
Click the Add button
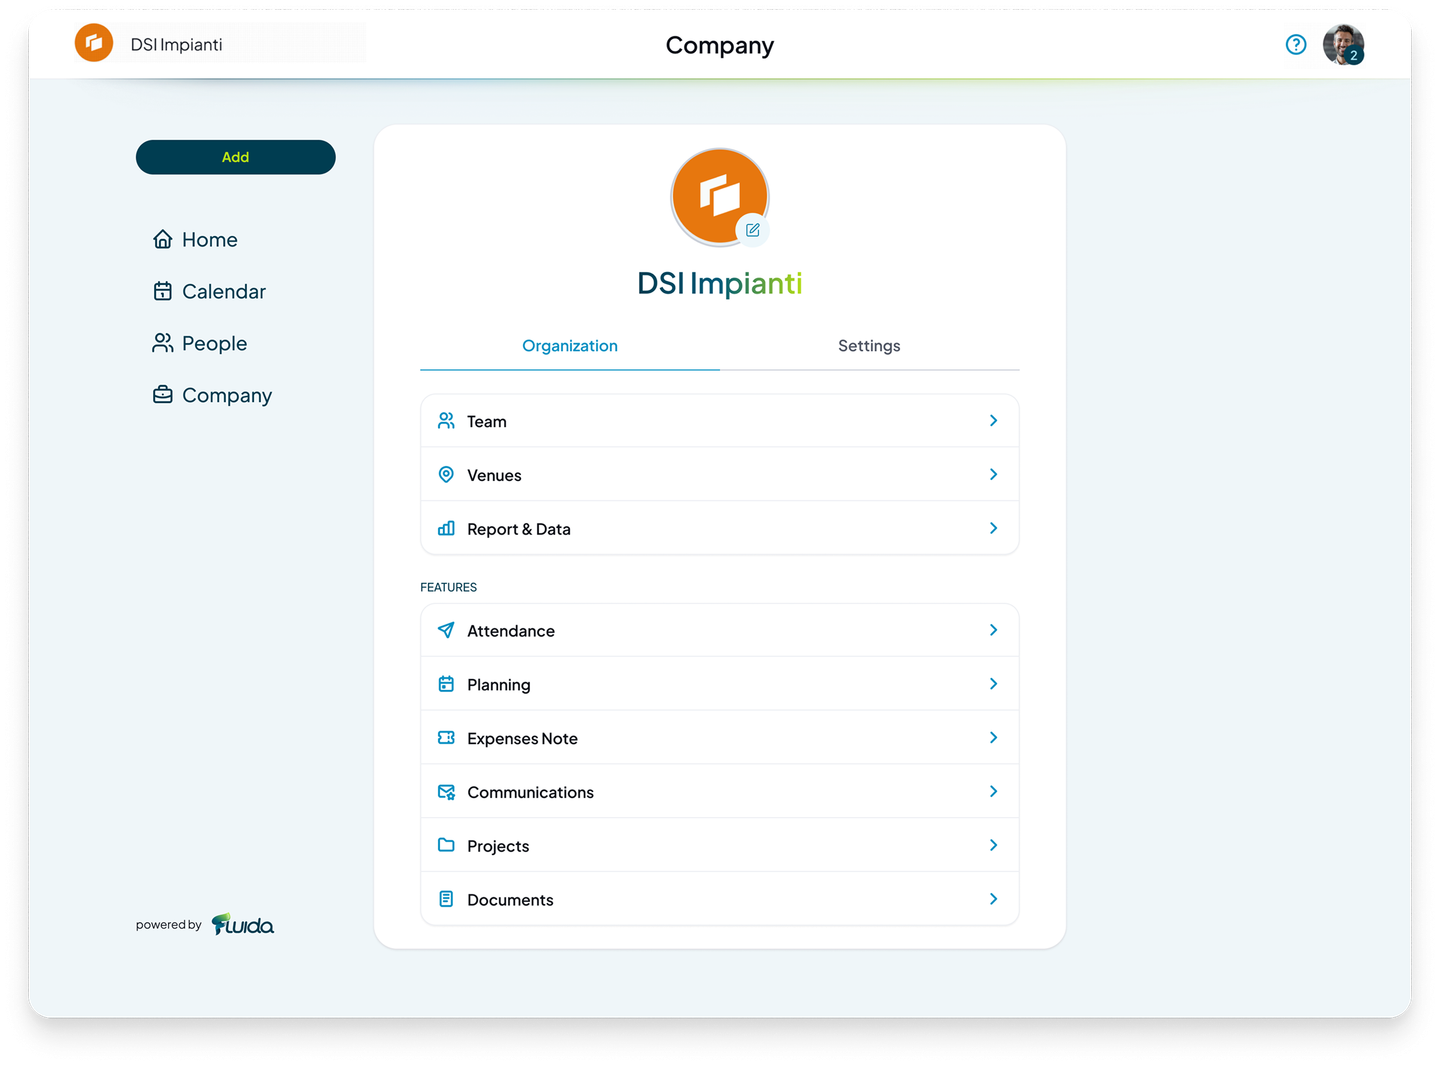pyautogui.click(x=236, y=157)
